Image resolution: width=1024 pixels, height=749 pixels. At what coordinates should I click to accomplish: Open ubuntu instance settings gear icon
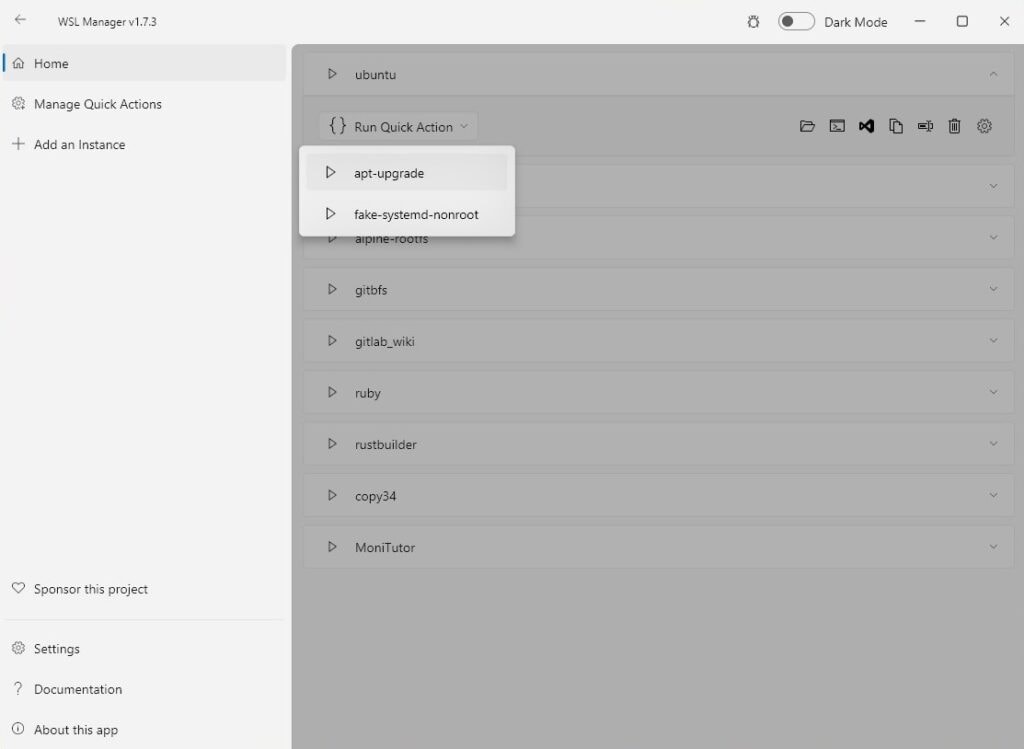[x=984, y=126]
